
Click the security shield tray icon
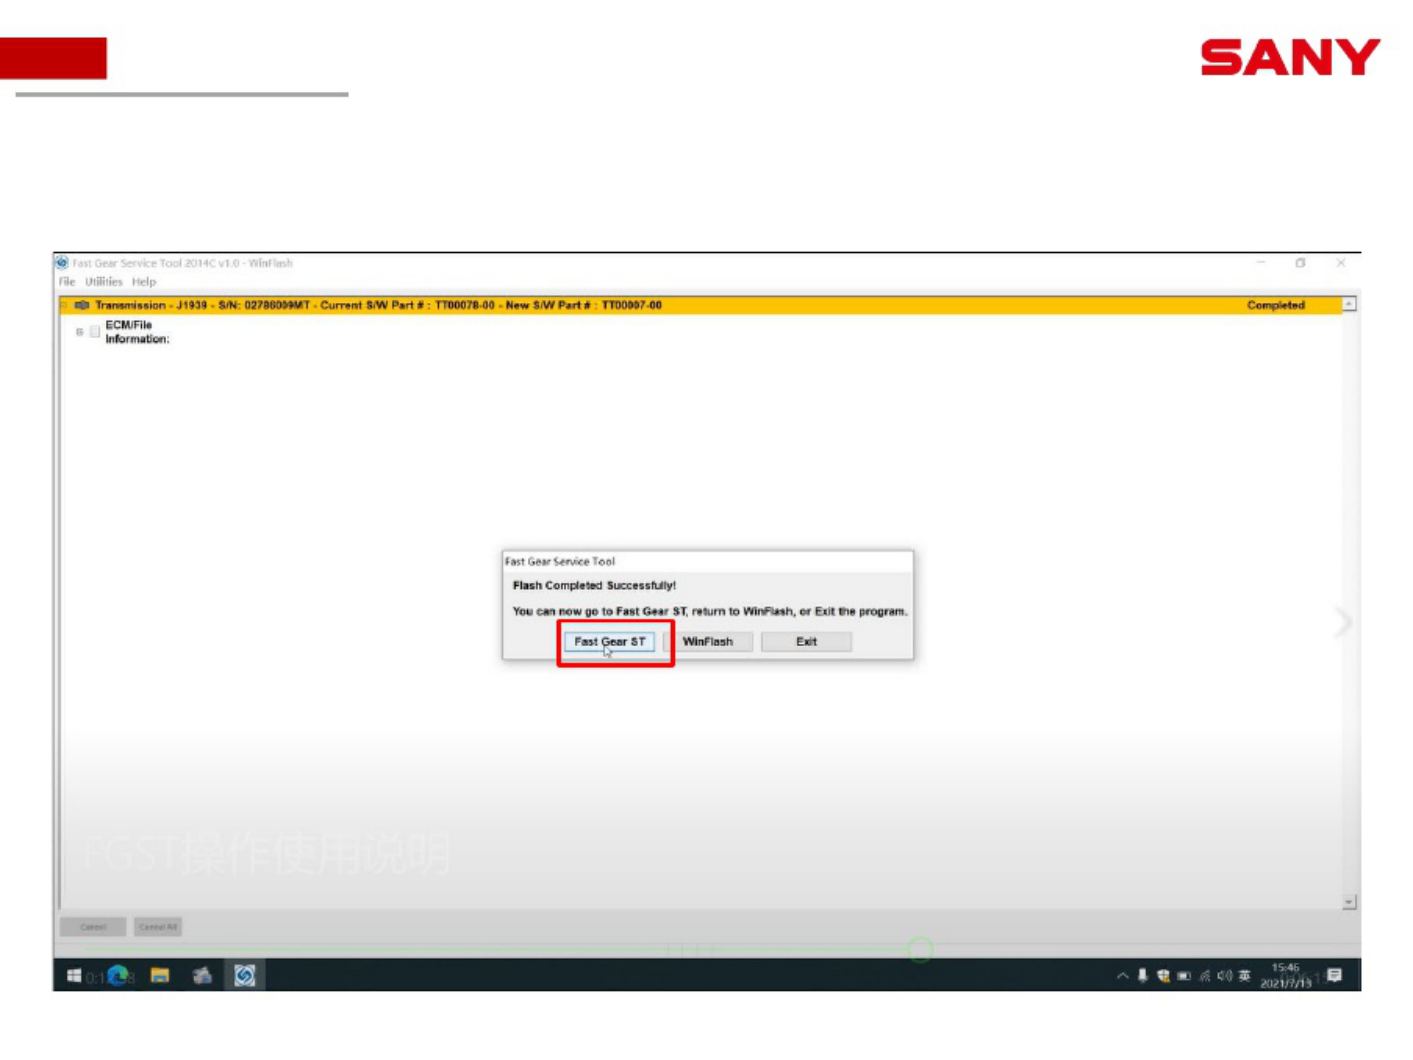tap(1163, 976)
